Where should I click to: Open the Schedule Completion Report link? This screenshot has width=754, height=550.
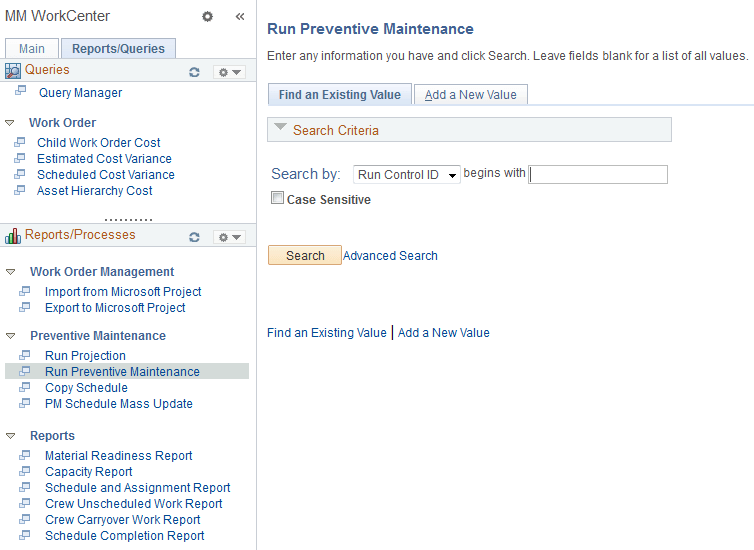(x=125, y=536)
